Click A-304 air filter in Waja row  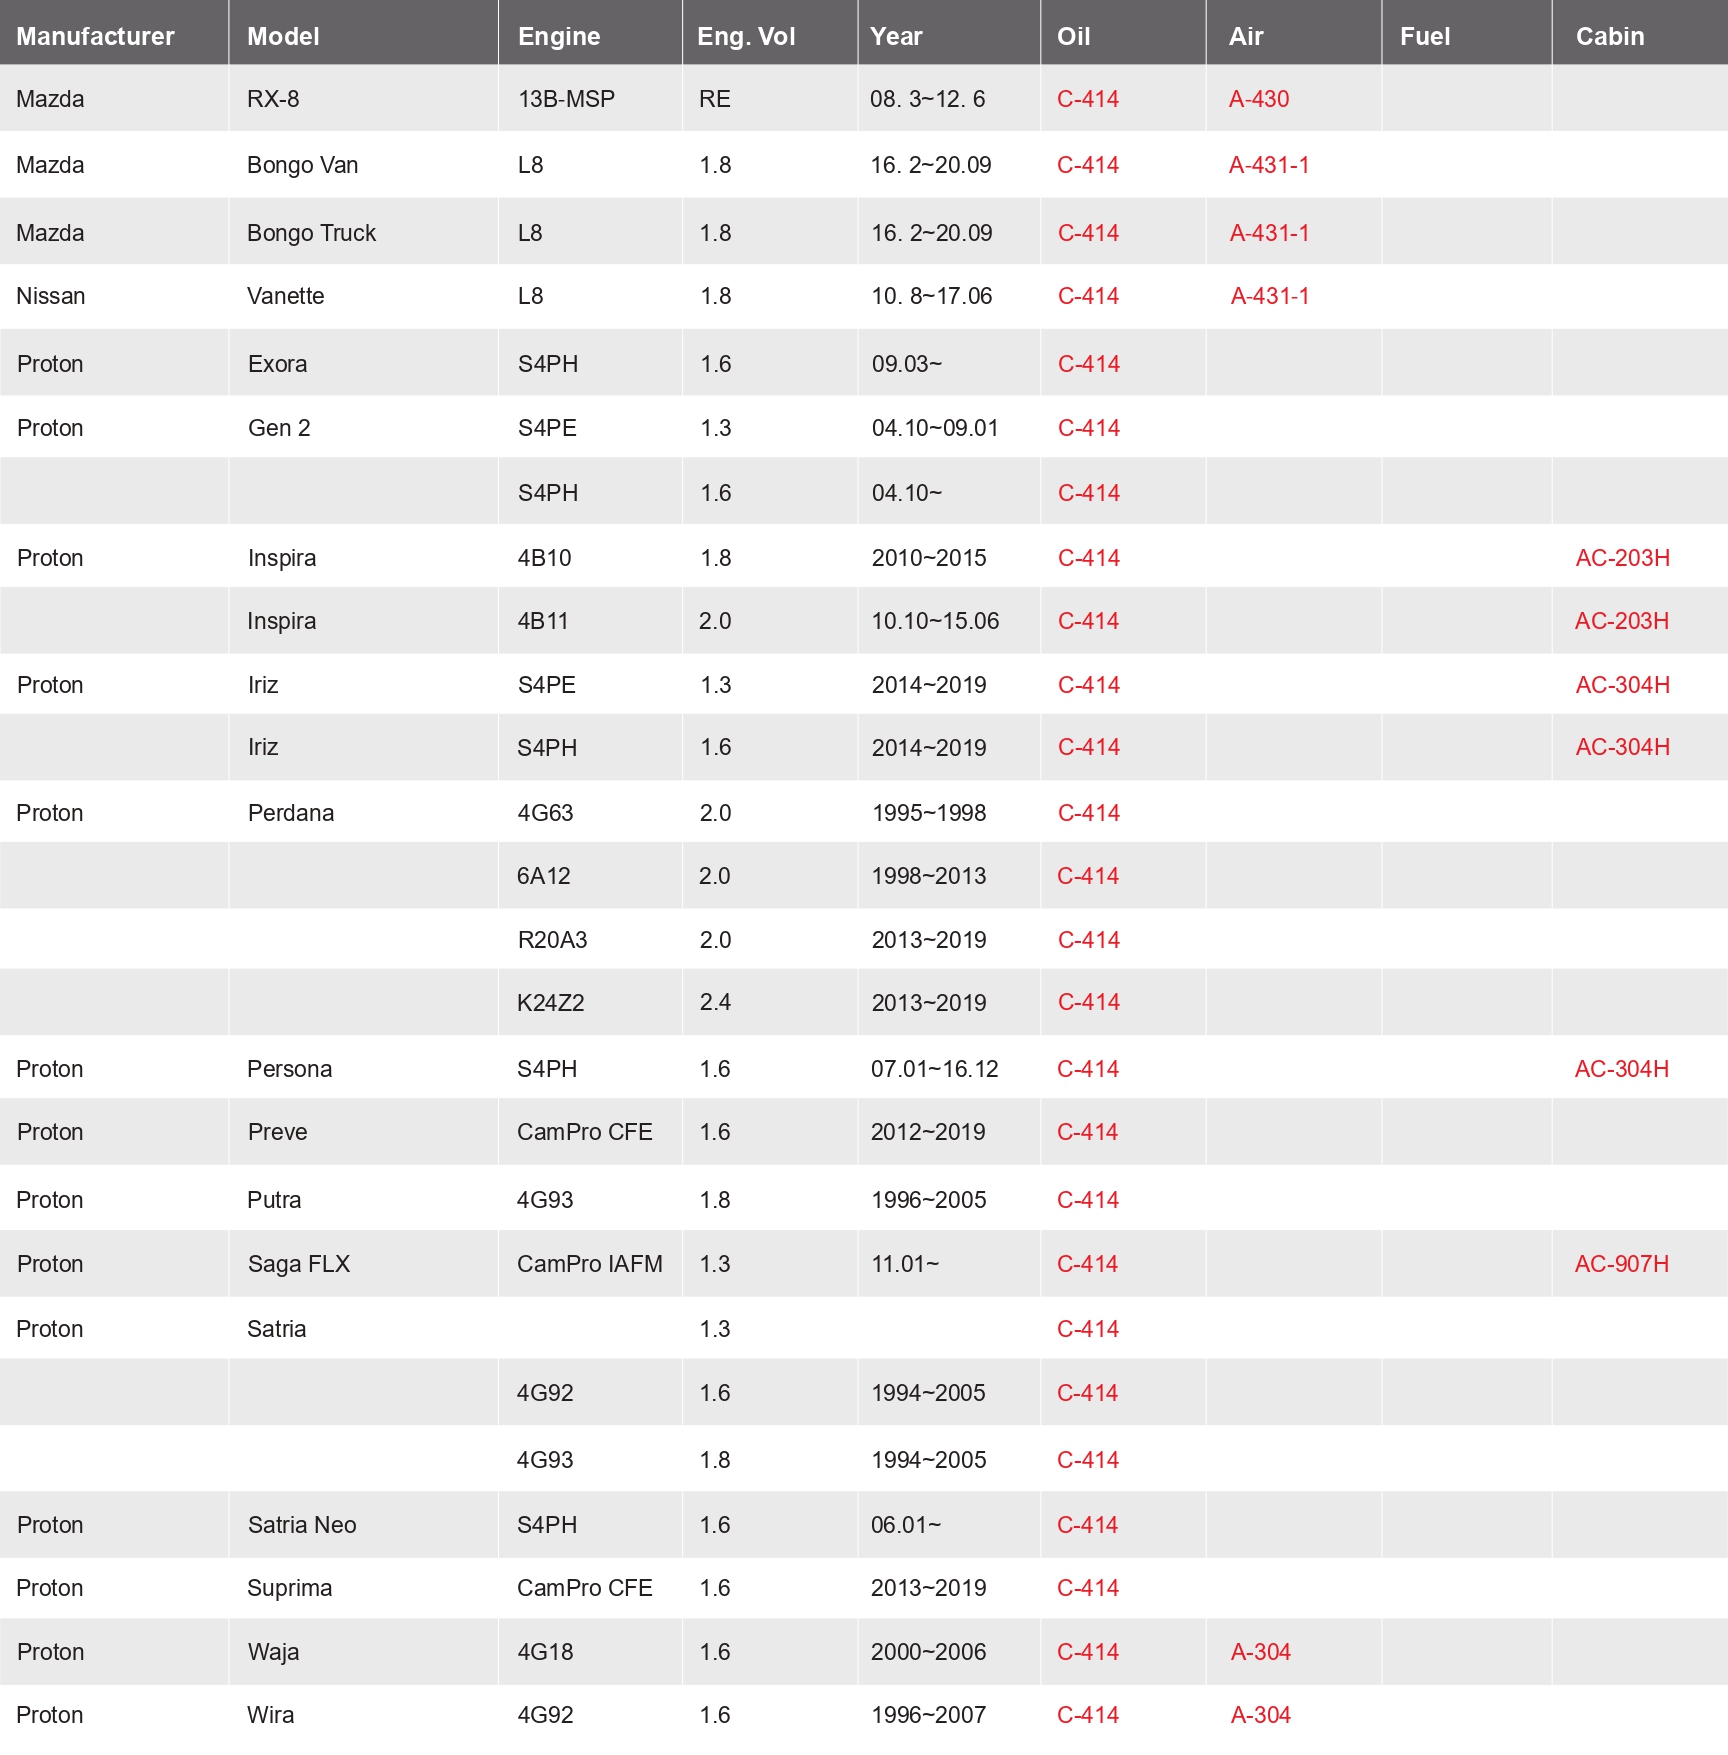pos(1261,1652)
